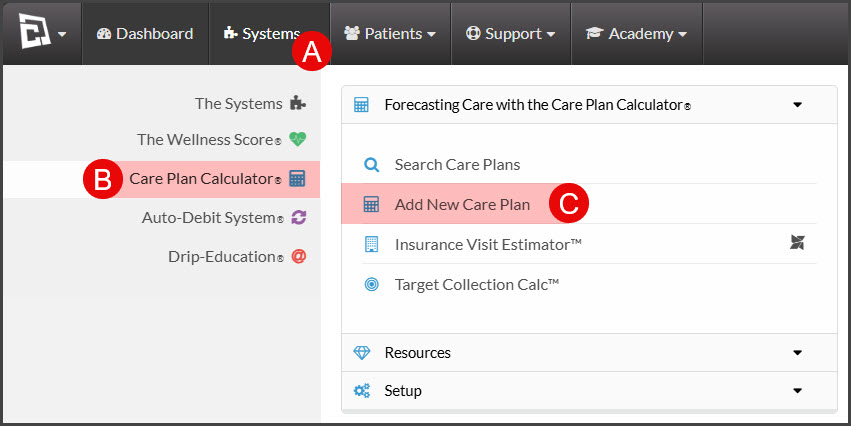The height and width of the screenshot is (426, 851).
Task: Click the target icon for Target Collection Calc
Action: pyautogui.click(x=372, y=284)
